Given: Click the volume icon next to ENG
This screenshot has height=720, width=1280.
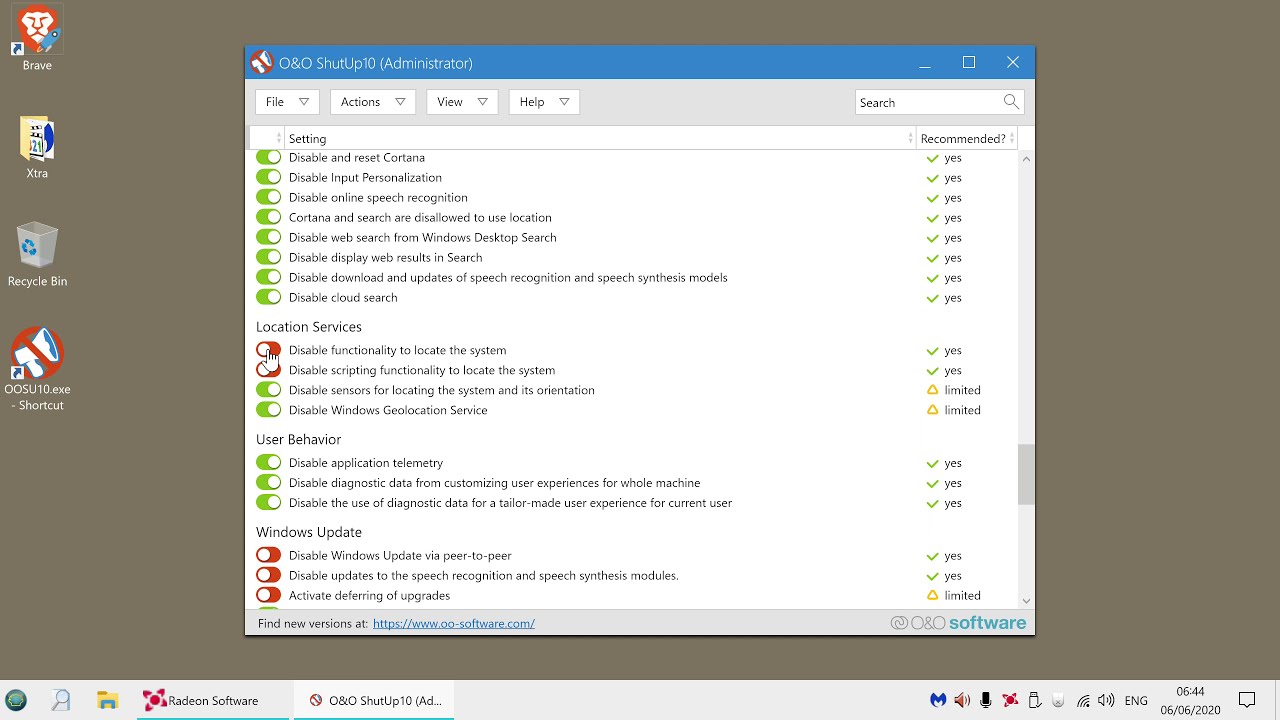Looking at the screenshot, I should point(1106,700).
